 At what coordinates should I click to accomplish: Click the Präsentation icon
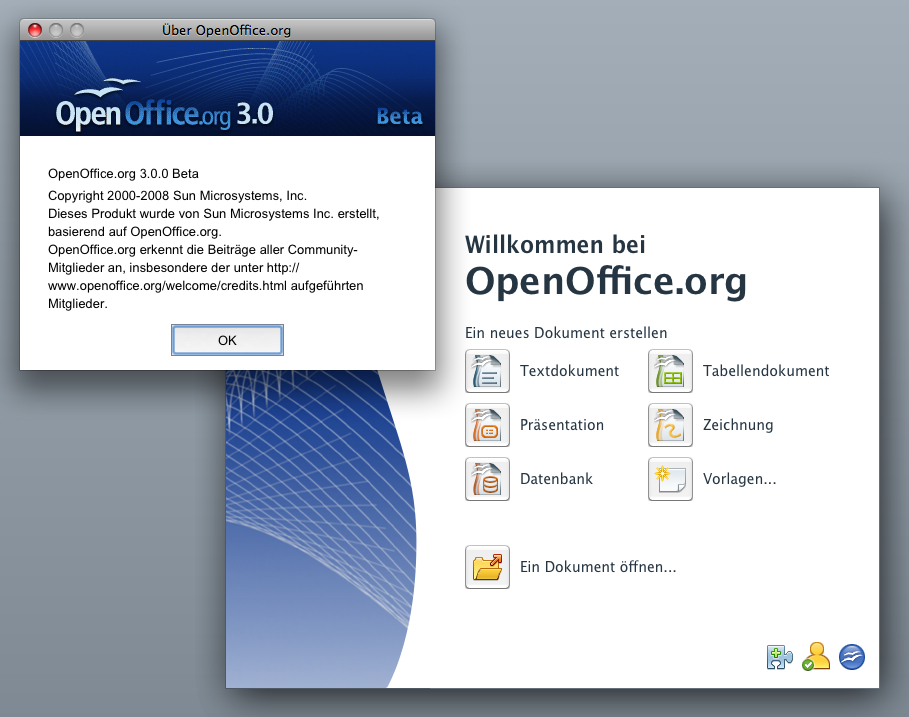click(x=487, y=425)
